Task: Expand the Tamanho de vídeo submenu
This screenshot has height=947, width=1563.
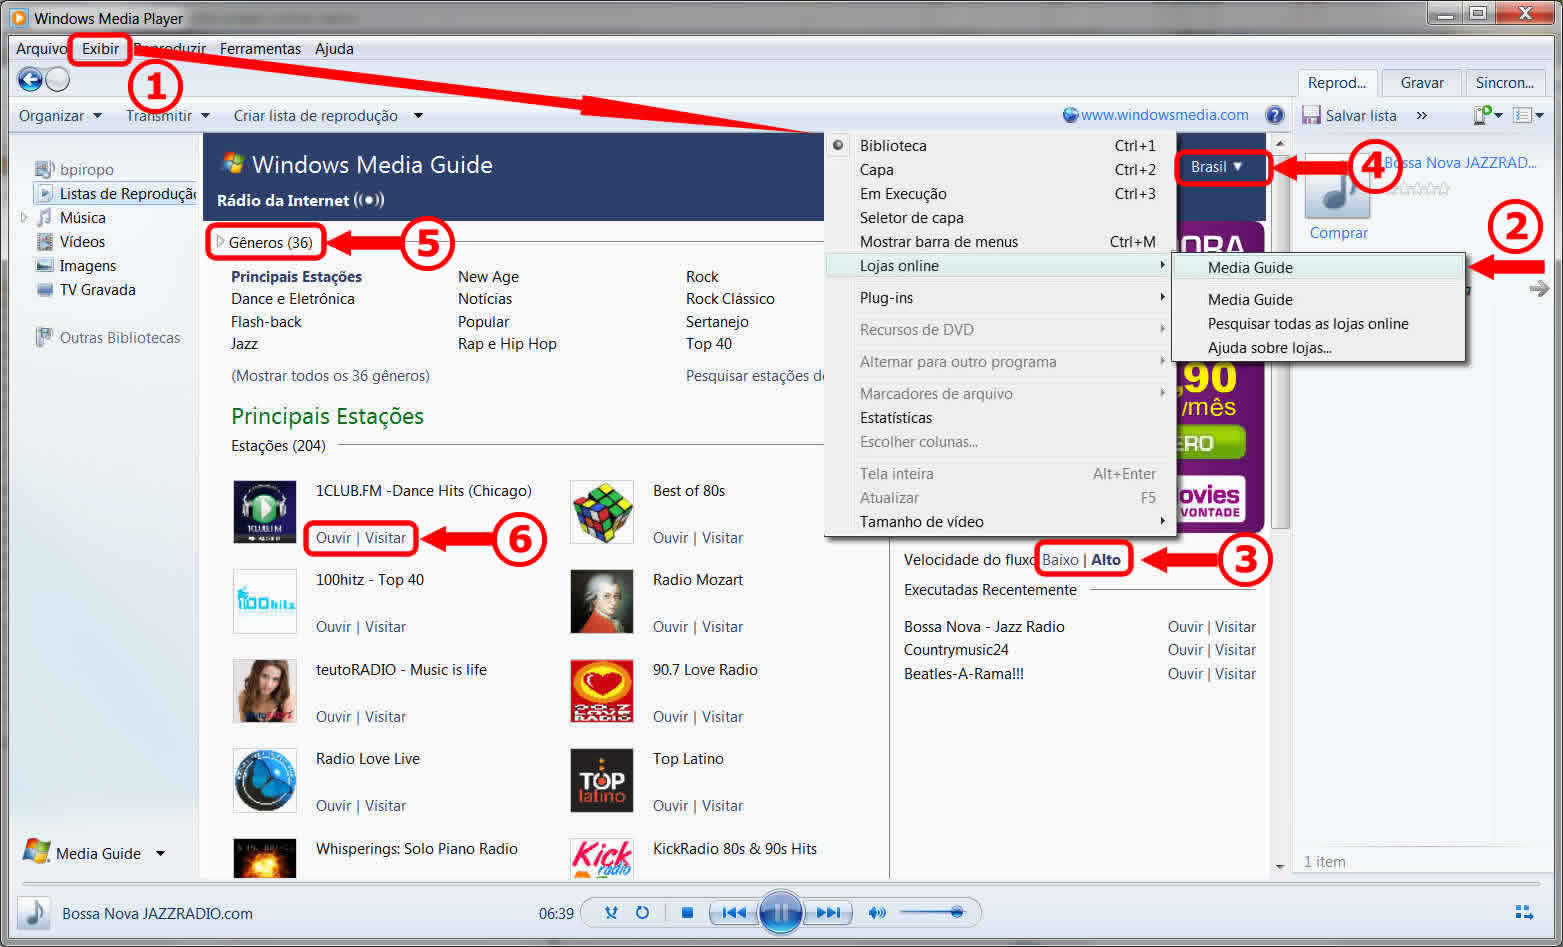Action: (x=1000, y=521)
